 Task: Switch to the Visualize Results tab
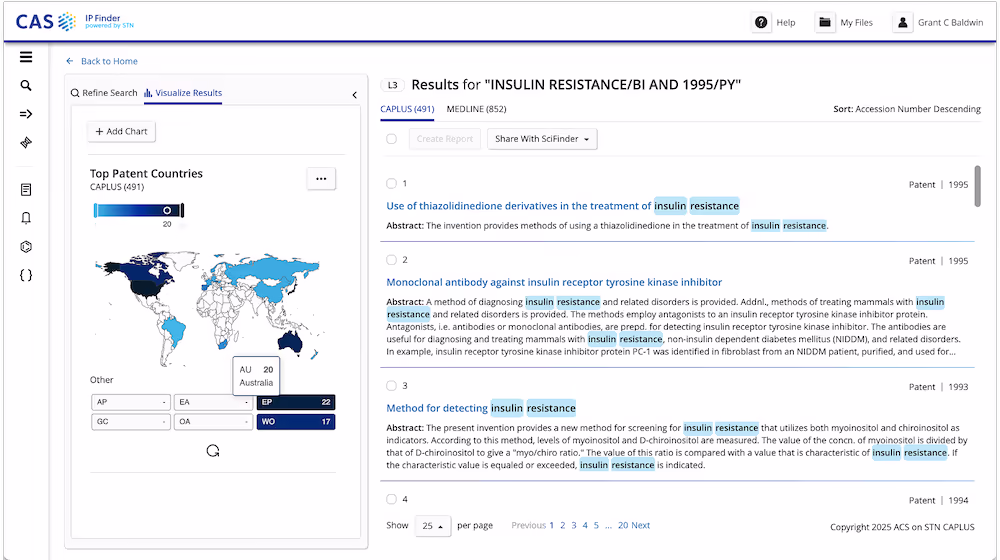click(x=183, y=93)
